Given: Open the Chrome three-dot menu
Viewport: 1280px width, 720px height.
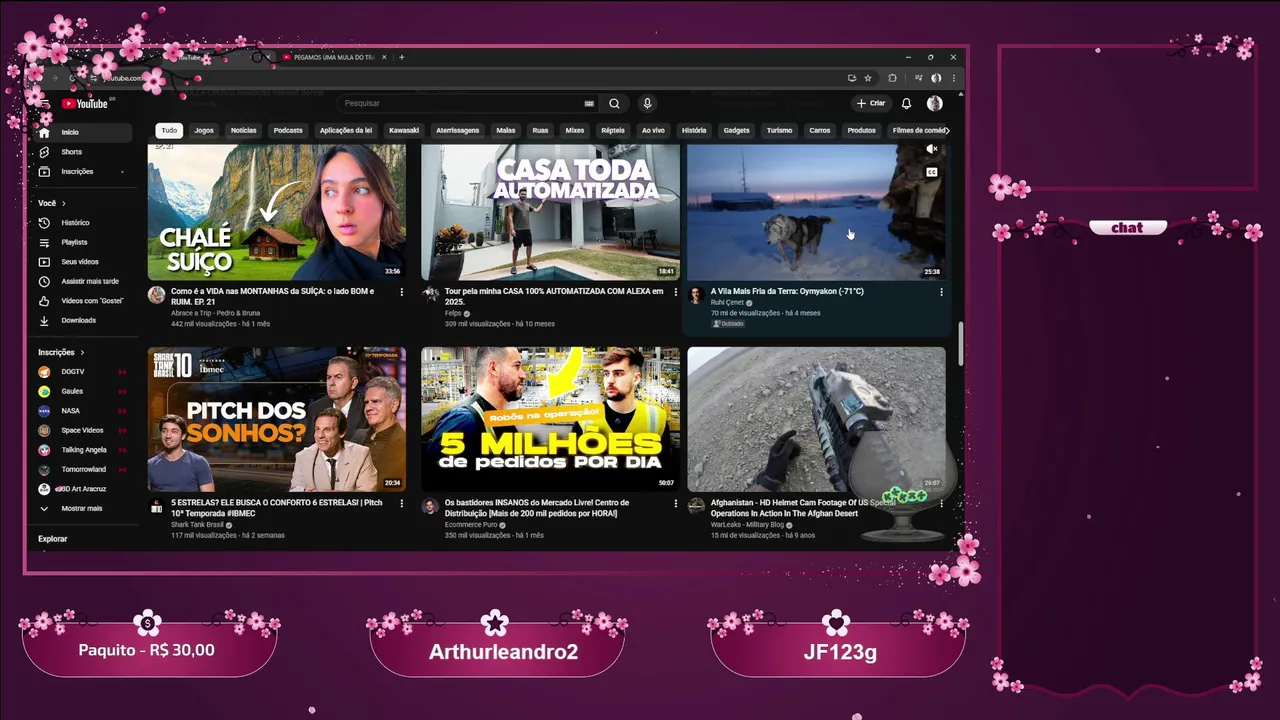Looking at the screenshot, I should pos(953,78).
